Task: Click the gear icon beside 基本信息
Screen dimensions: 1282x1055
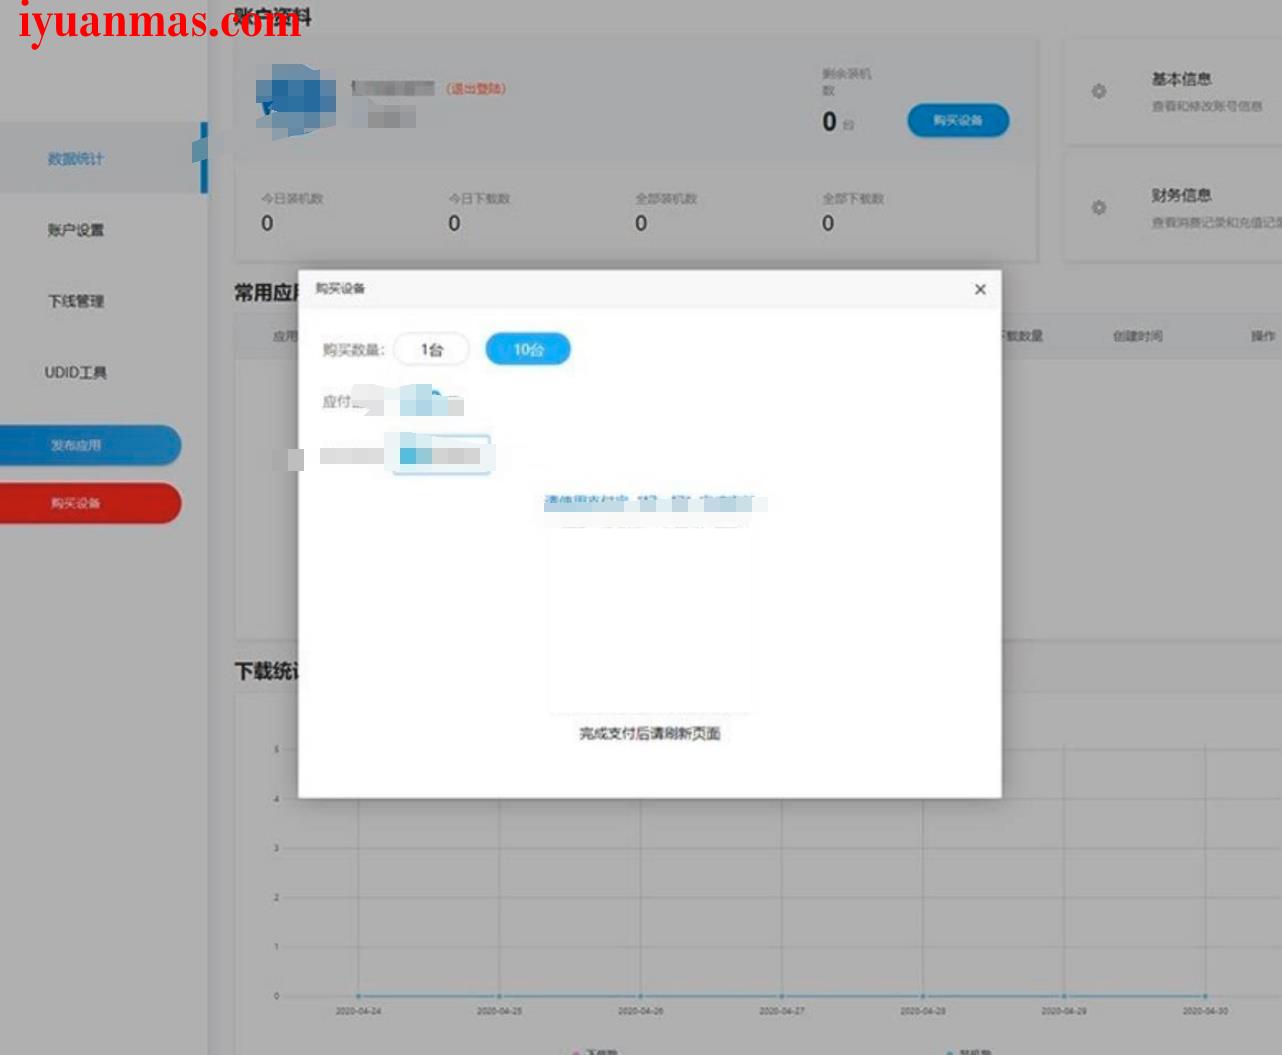Action: click(x=1099, y=91)
